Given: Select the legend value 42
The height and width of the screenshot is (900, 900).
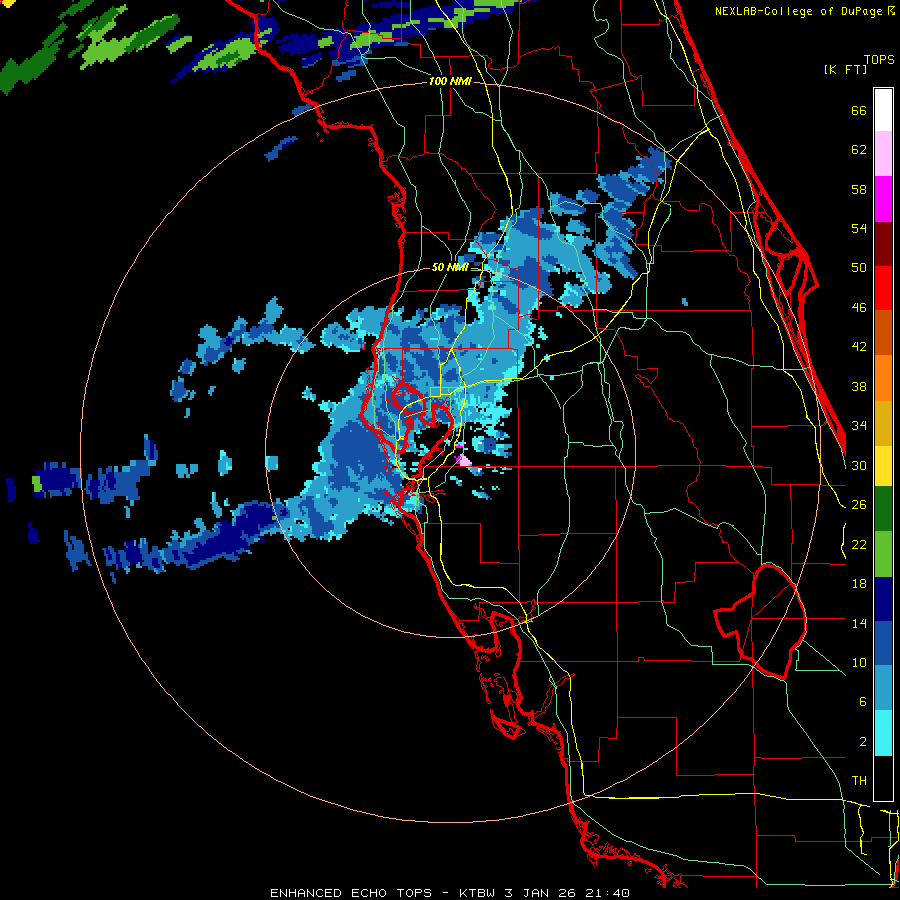Looking at the screenshot, I should (859, 347).
